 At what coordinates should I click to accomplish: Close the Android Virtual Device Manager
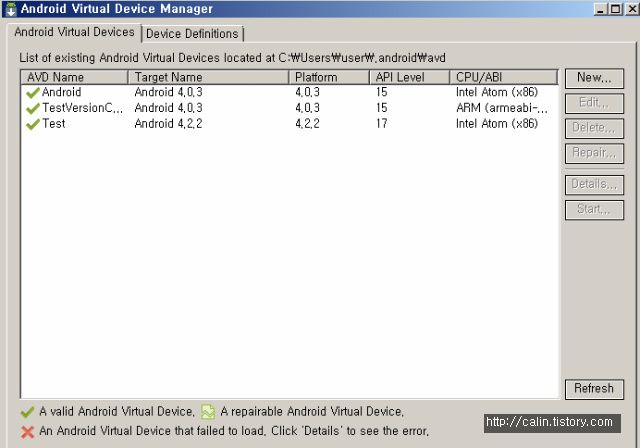[632, 9]
